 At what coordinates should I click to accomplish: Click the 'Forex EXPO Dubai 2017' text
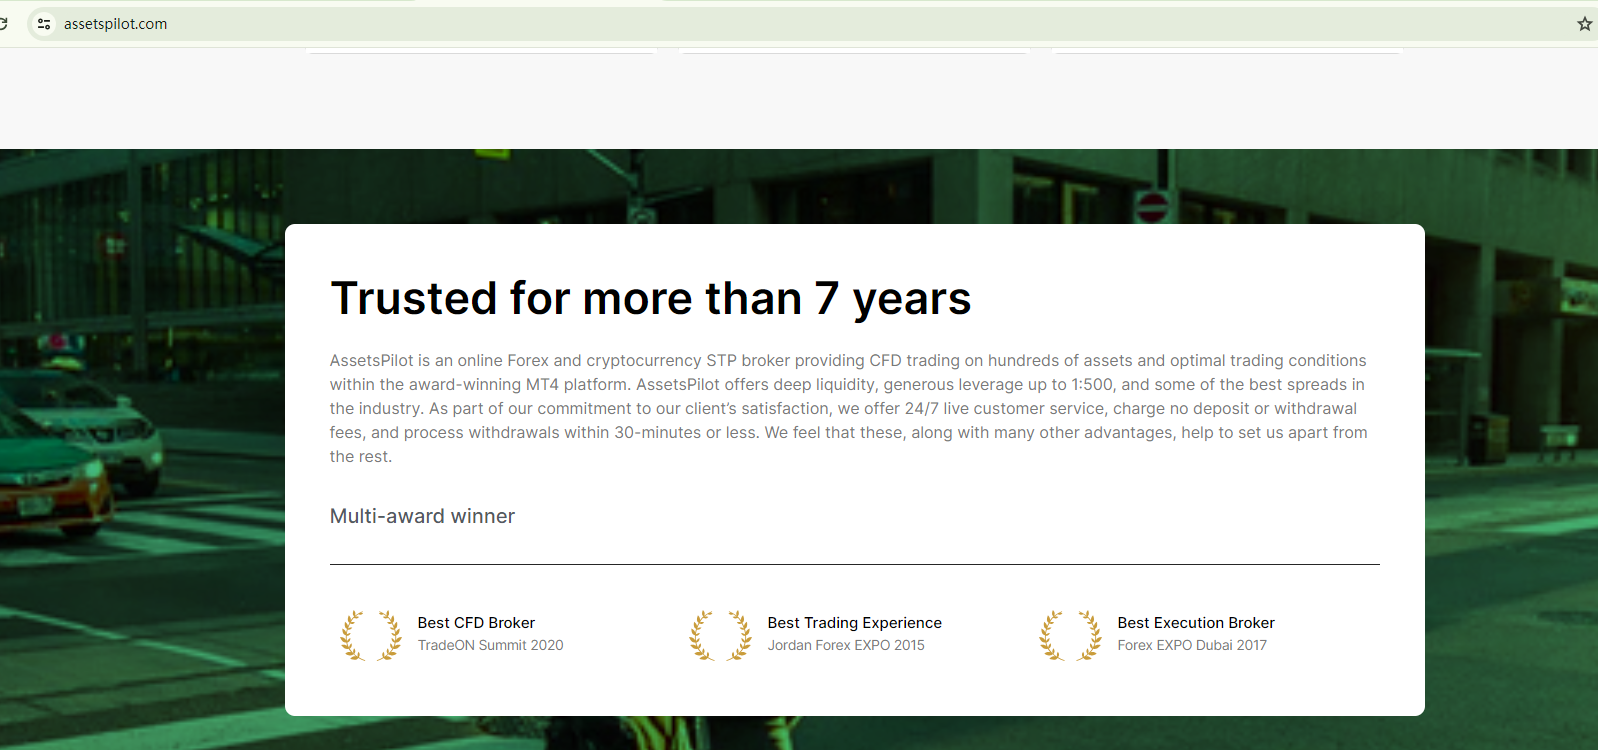coord(1192,646)
